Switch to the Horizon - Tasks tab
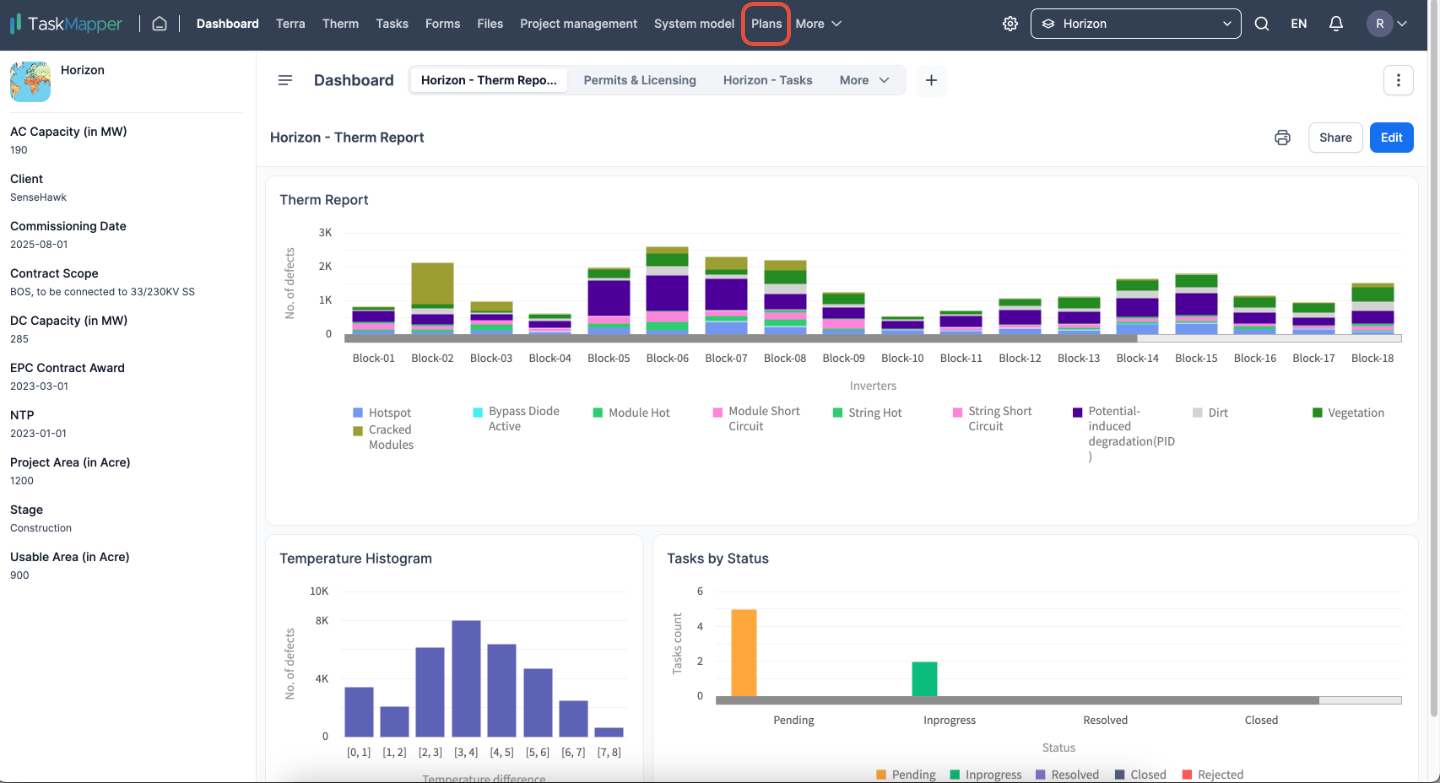The height and width of the screenshot is (783, 1440). click(768, 80)
